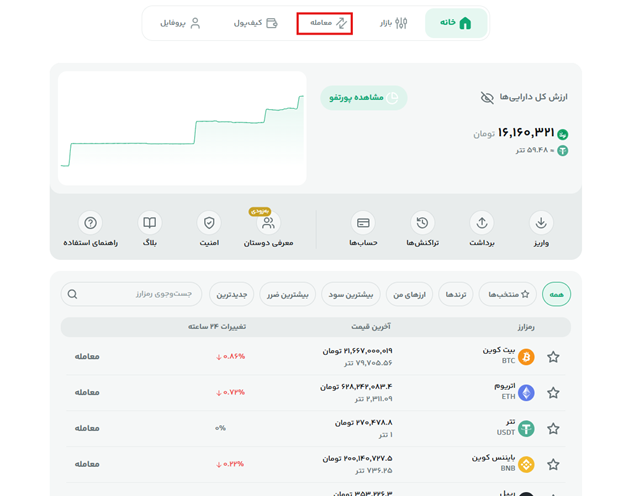Click معامله (Trade) in the Bitcoin row
Viewport: 624px width, 496px height.
[87, 356]
